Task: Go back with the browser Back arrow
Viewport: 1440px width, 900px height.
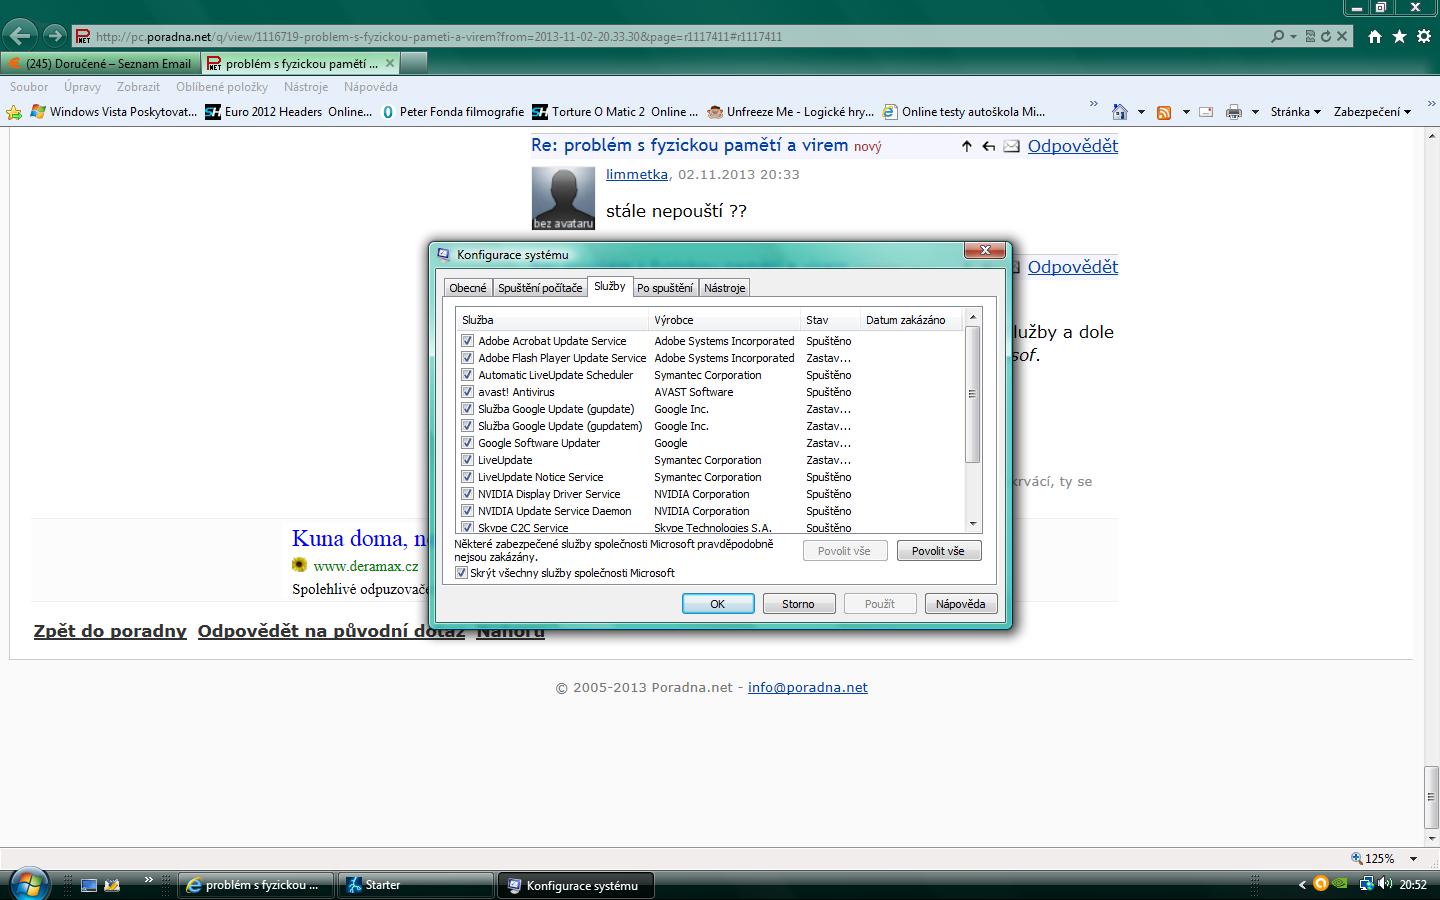Action: point(20,36)
